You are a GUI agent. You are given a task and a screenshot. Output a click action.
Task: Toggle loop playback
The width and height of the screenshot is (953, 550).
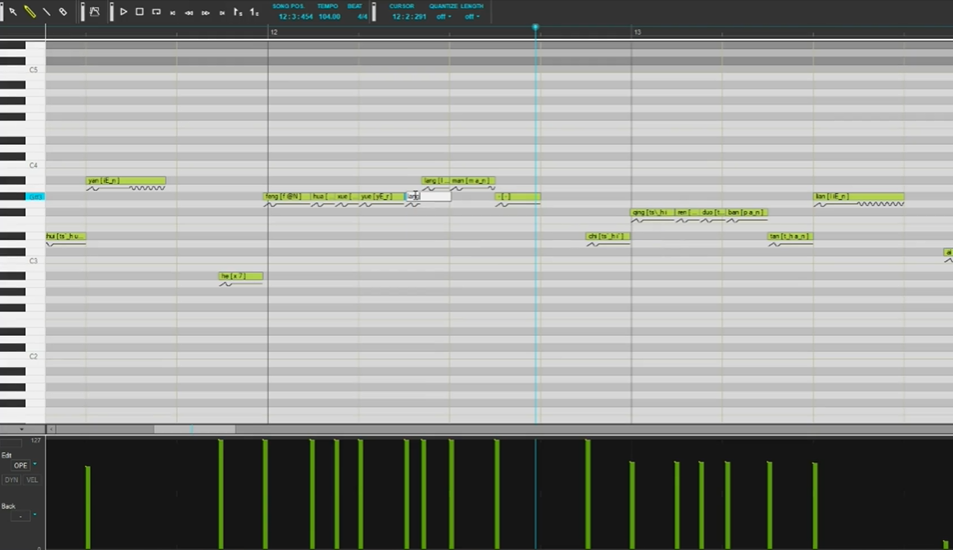tap(156, 12)
